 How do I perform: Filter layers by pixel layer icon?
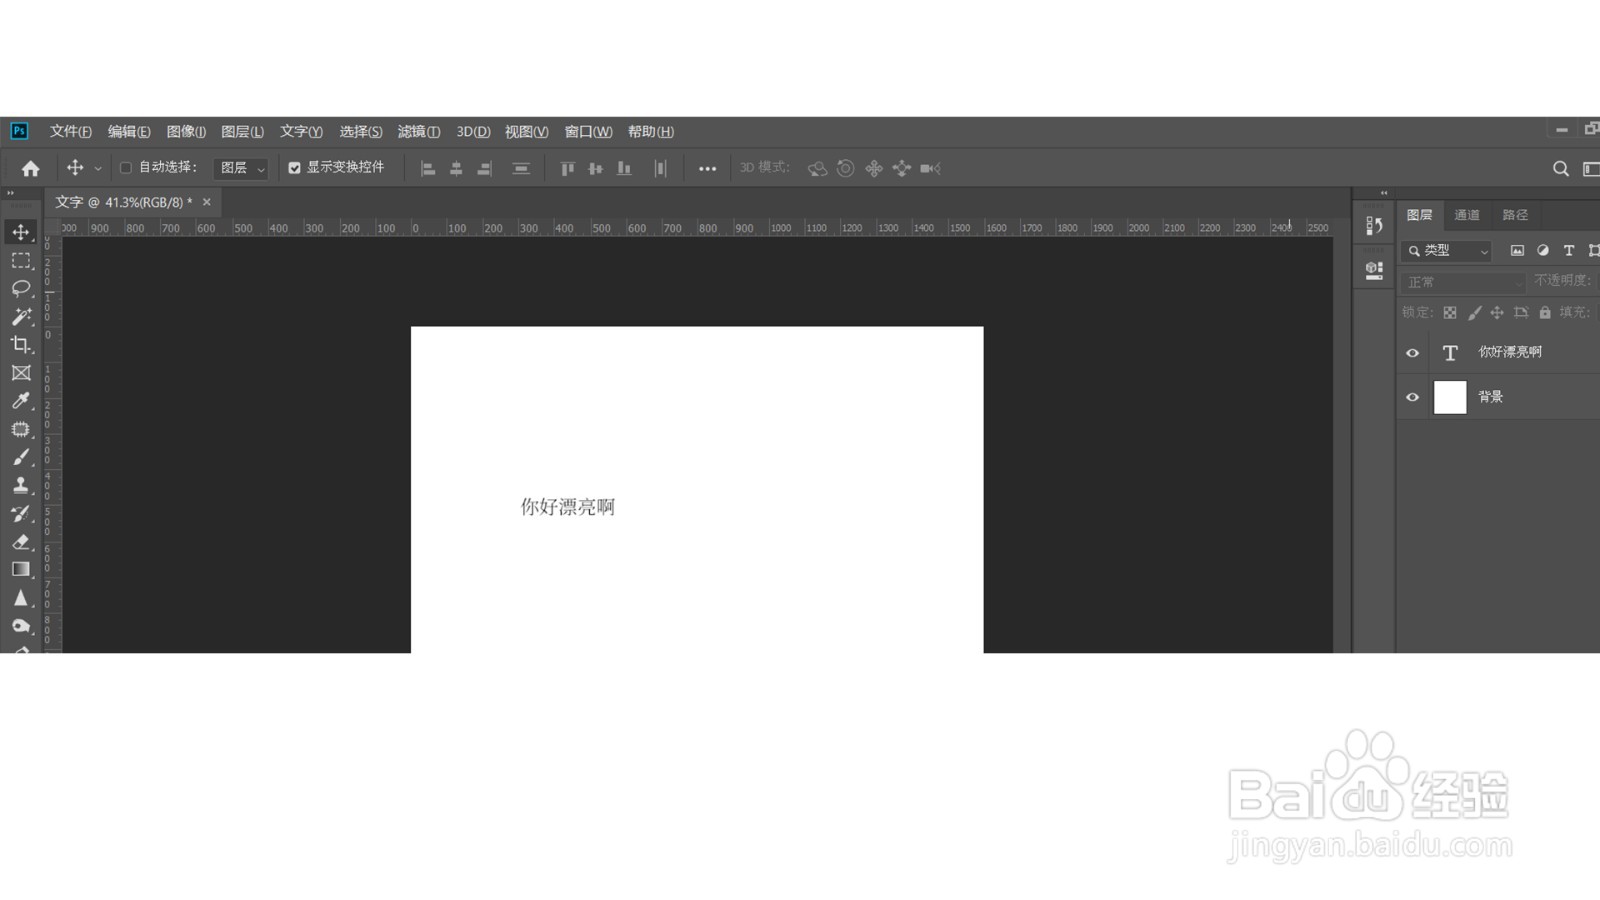coord(1517,250)
